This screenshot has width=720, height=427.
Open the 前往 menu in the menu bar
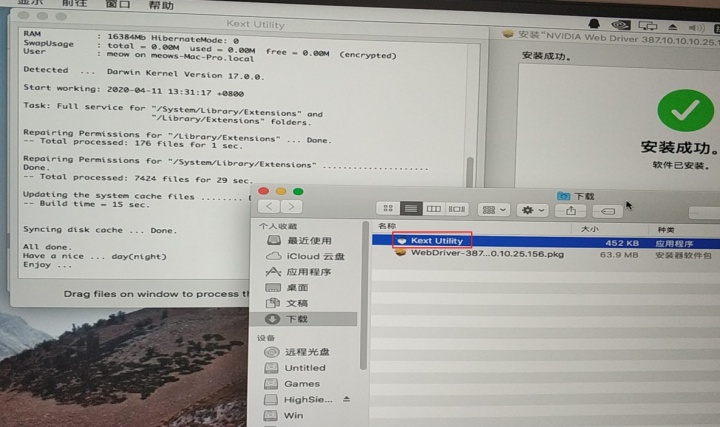coord(74,3)
